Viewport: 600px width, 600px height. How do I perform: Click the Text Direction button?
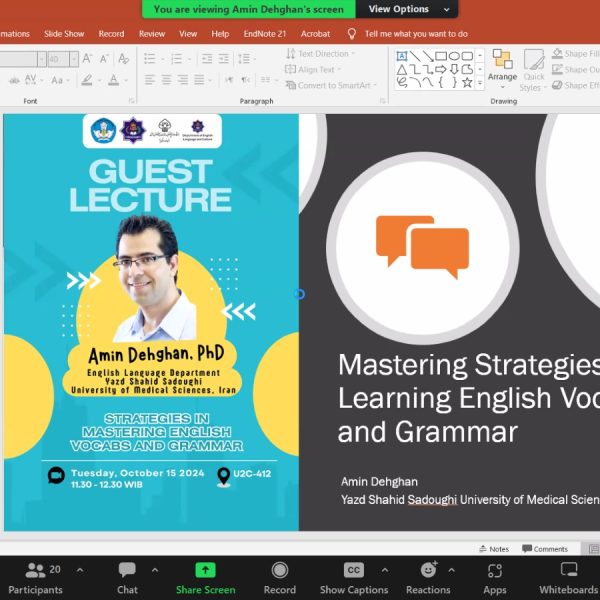tap(318, 54)
